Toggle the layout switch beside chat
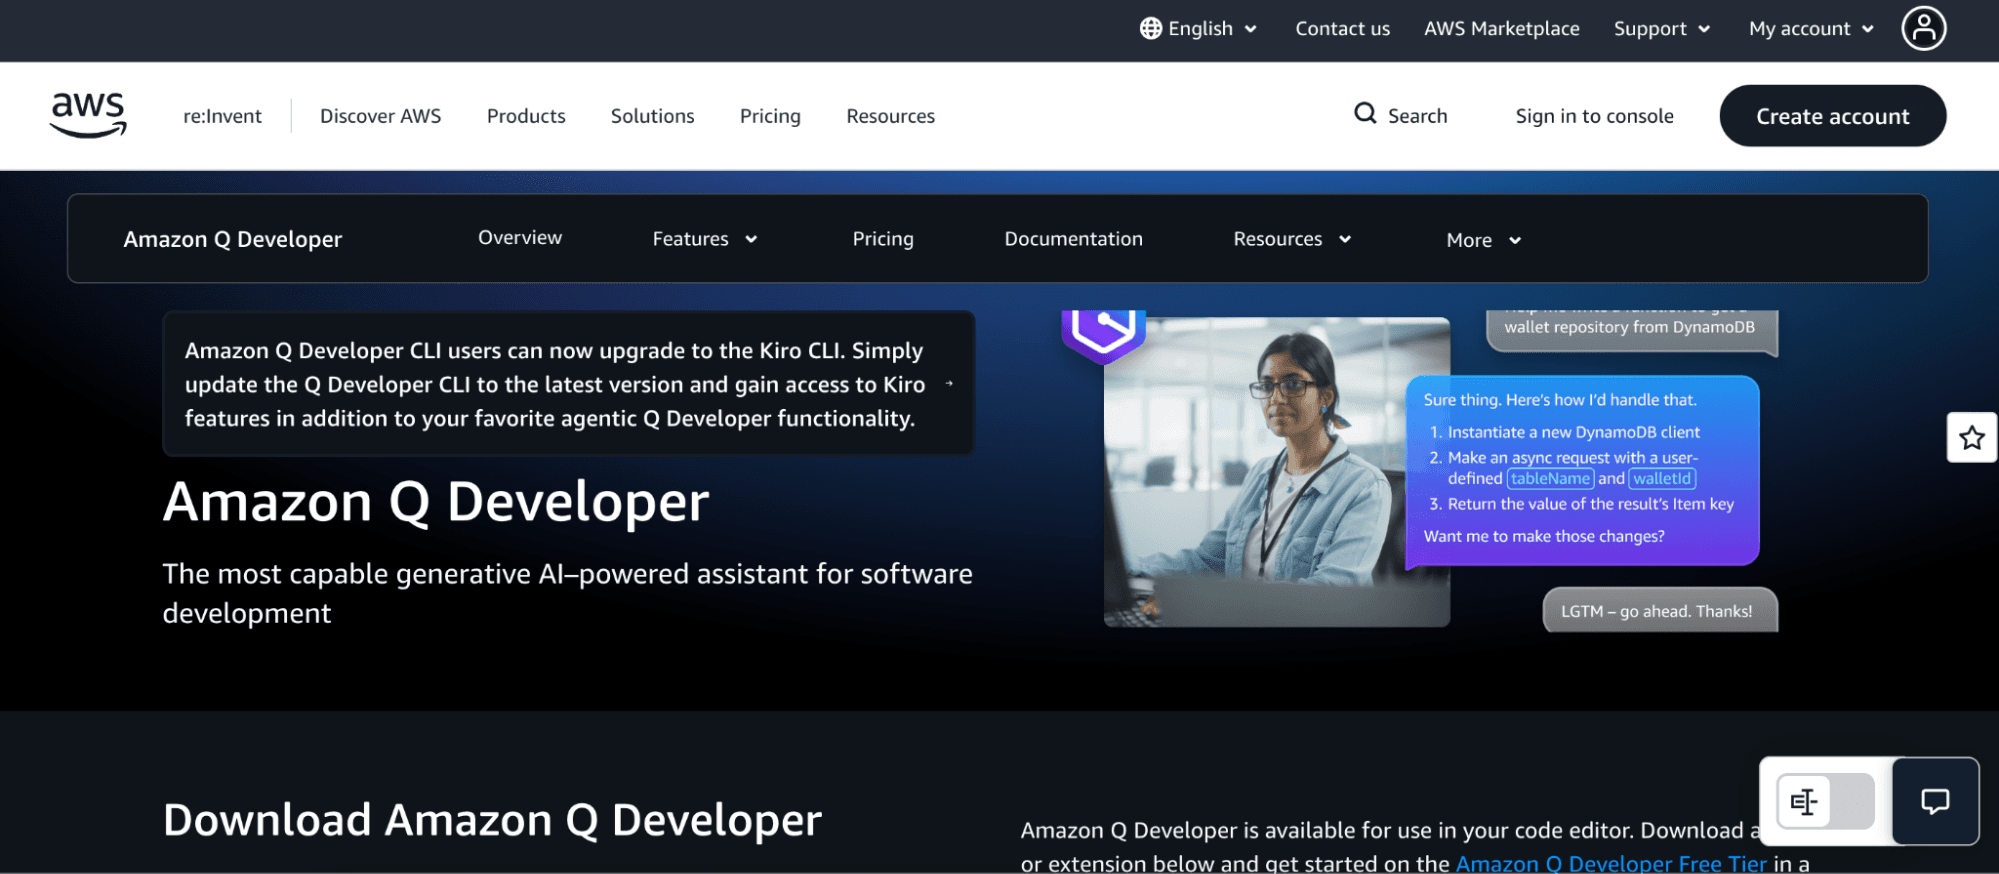The width and height of the screenshot is (1999, 874). (1825, 801)
